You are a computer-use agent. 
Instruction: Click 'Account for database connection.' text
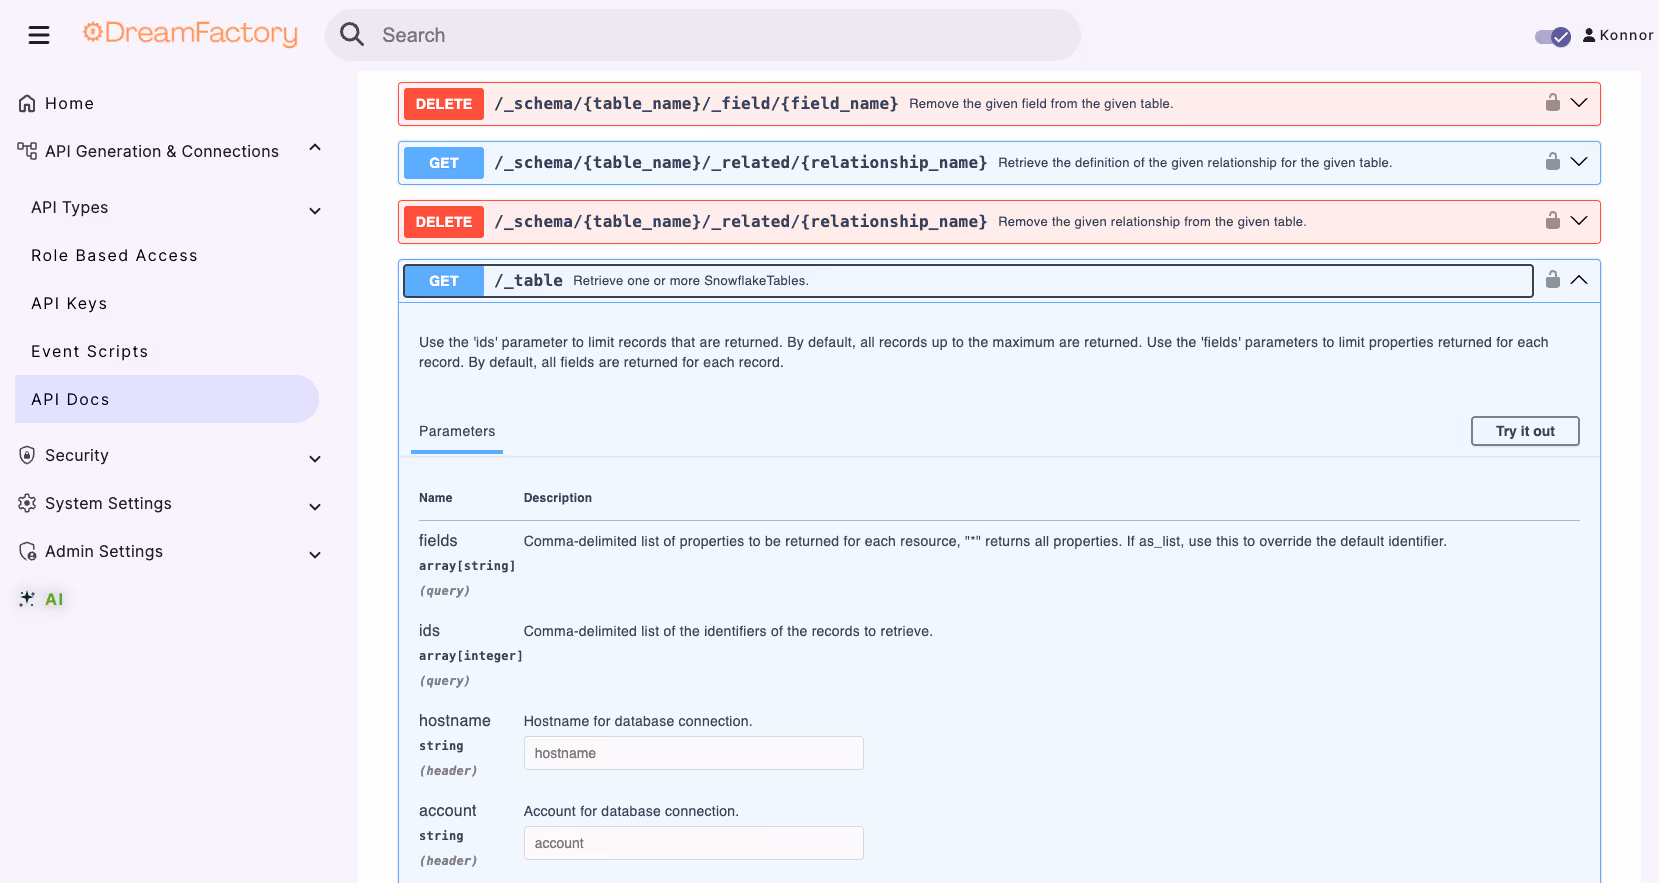click(631, 811)
